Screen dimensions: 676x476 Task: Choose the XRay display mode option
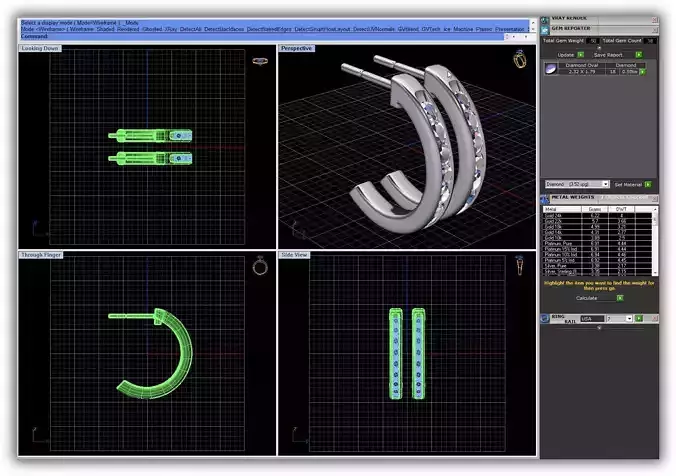pyautogui.click(x=171, y=29)
